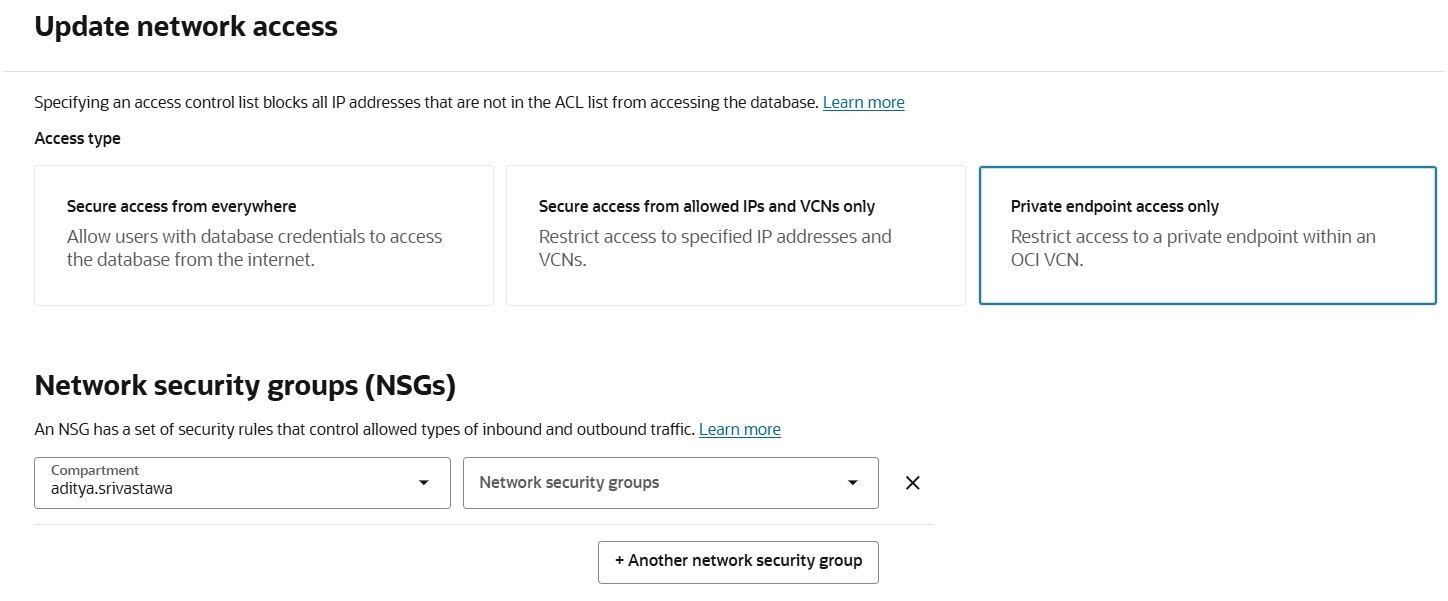Open the Network security groups dropdown
This screenshot has height=601, width=1448.
click(x=670, y=482)
